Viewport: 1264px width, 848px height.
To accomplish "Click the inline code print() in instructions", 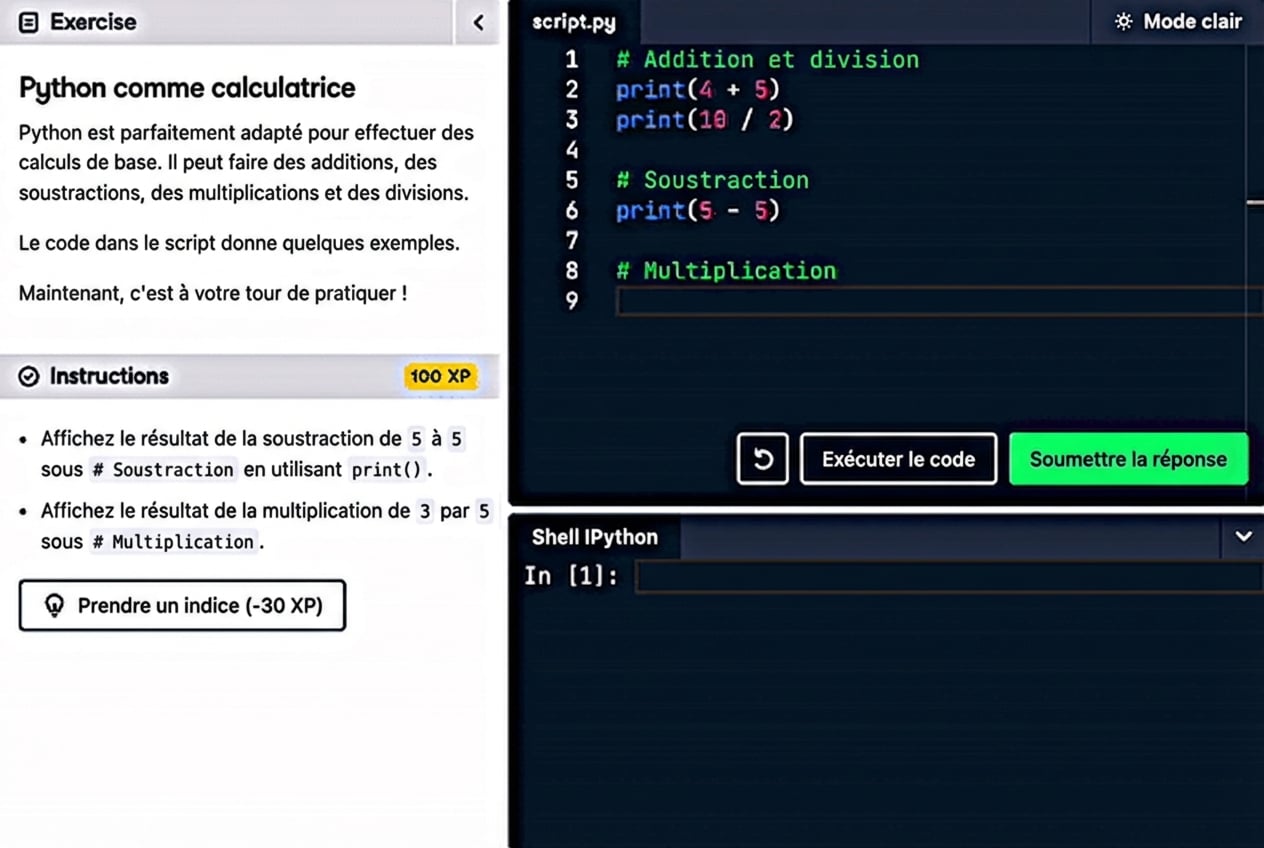I will [387, 469].
